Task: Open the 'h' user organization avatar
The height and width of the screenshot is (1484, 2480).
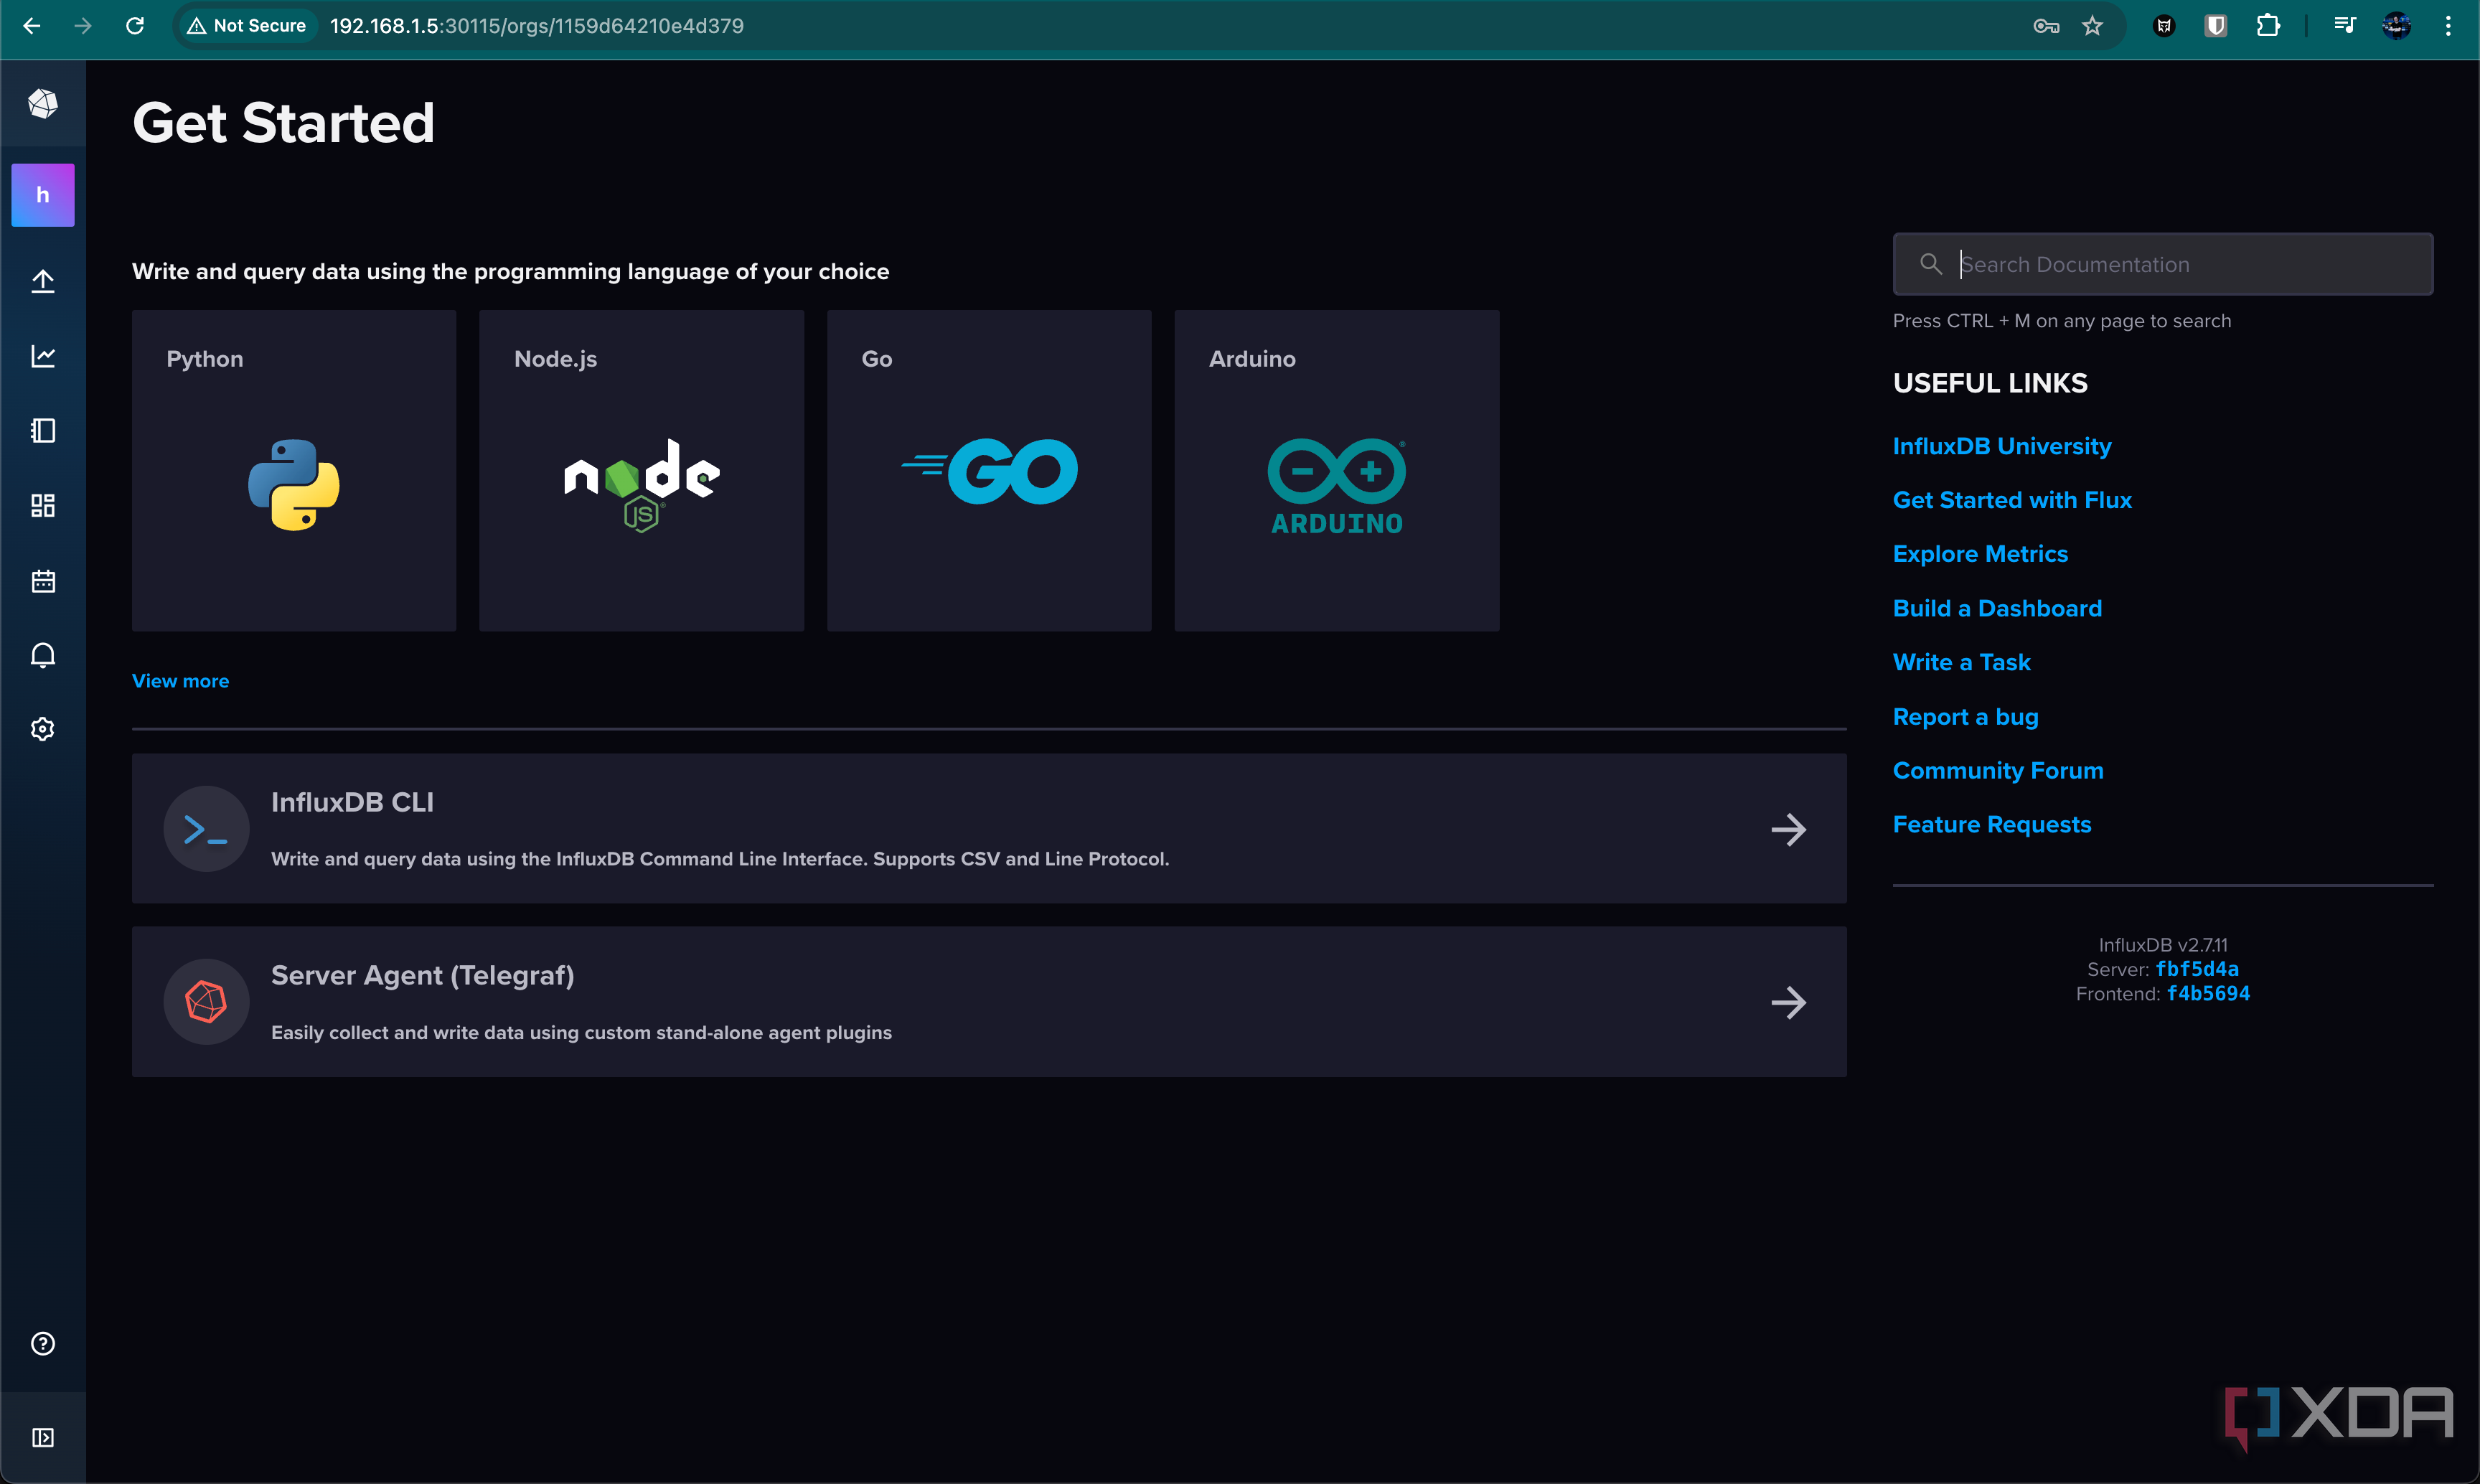Action: pyautogui.click(x=42, y=195)
